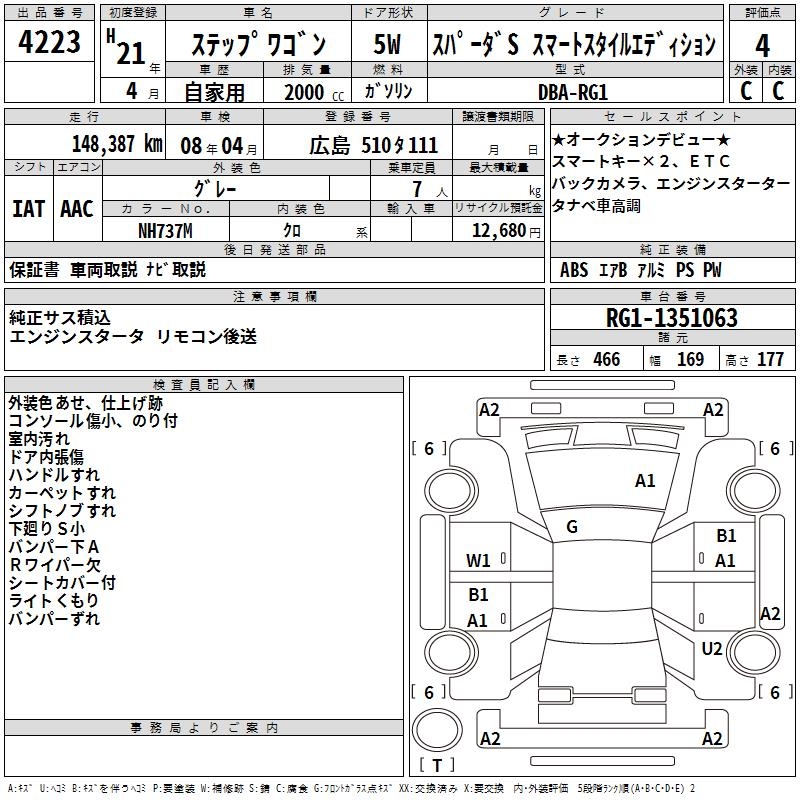Image resolution: width=800 pixels, height=800 pixels.
Task: Select inspector note ハンドルすれ
Action: click(54, 474)
